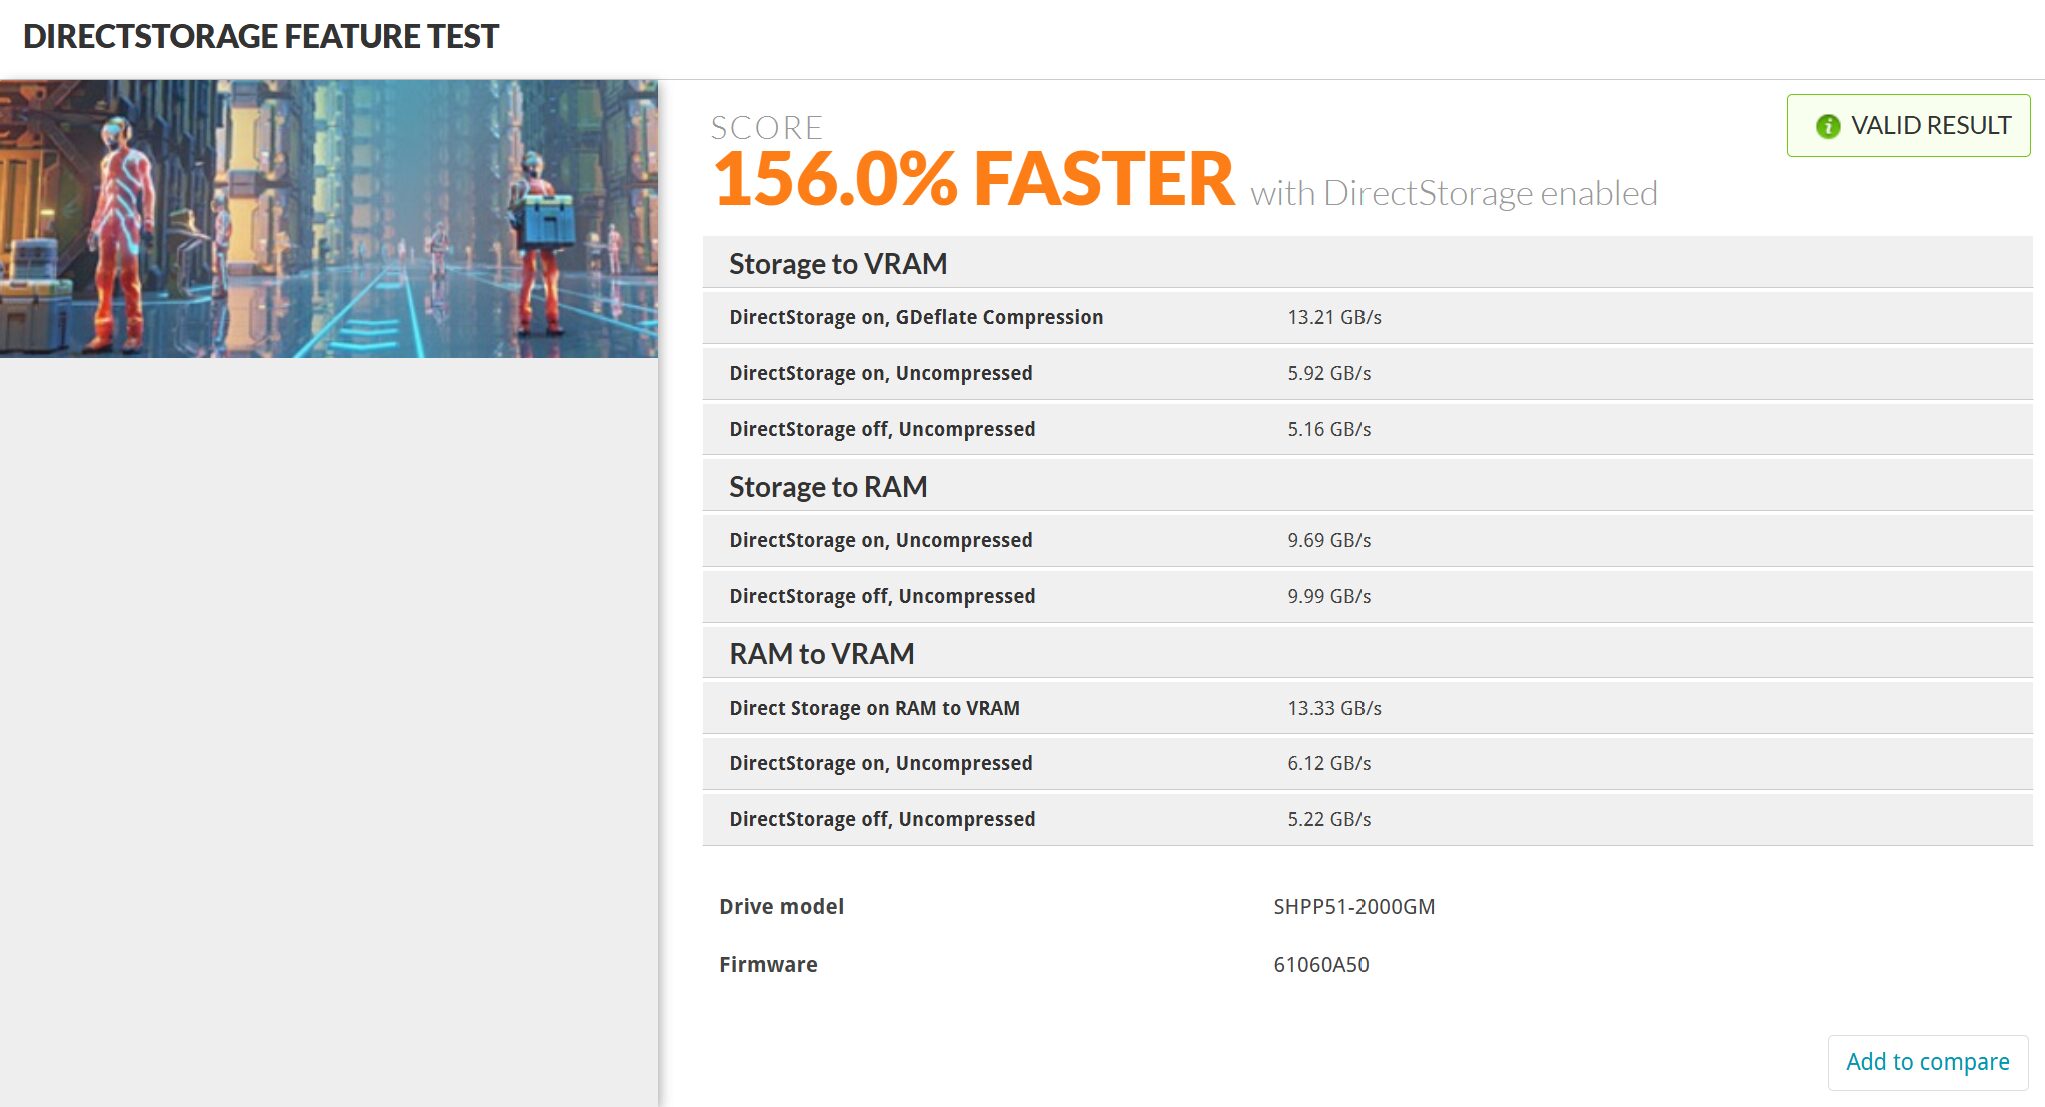2045x1107 pixels.
Task: Click the firmware value 61060A50
Action: pyautogui.click(x=1321, y=965)
